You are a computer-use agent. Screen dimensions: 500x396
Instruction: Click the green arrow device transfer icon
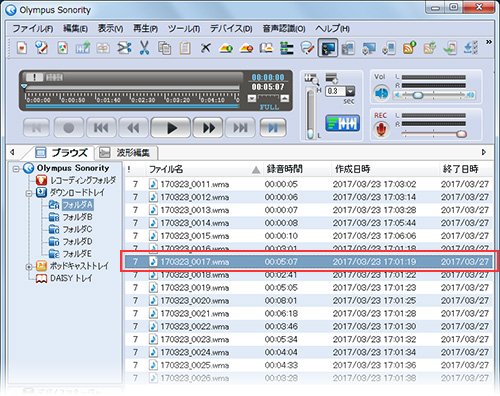coord(450,48)
